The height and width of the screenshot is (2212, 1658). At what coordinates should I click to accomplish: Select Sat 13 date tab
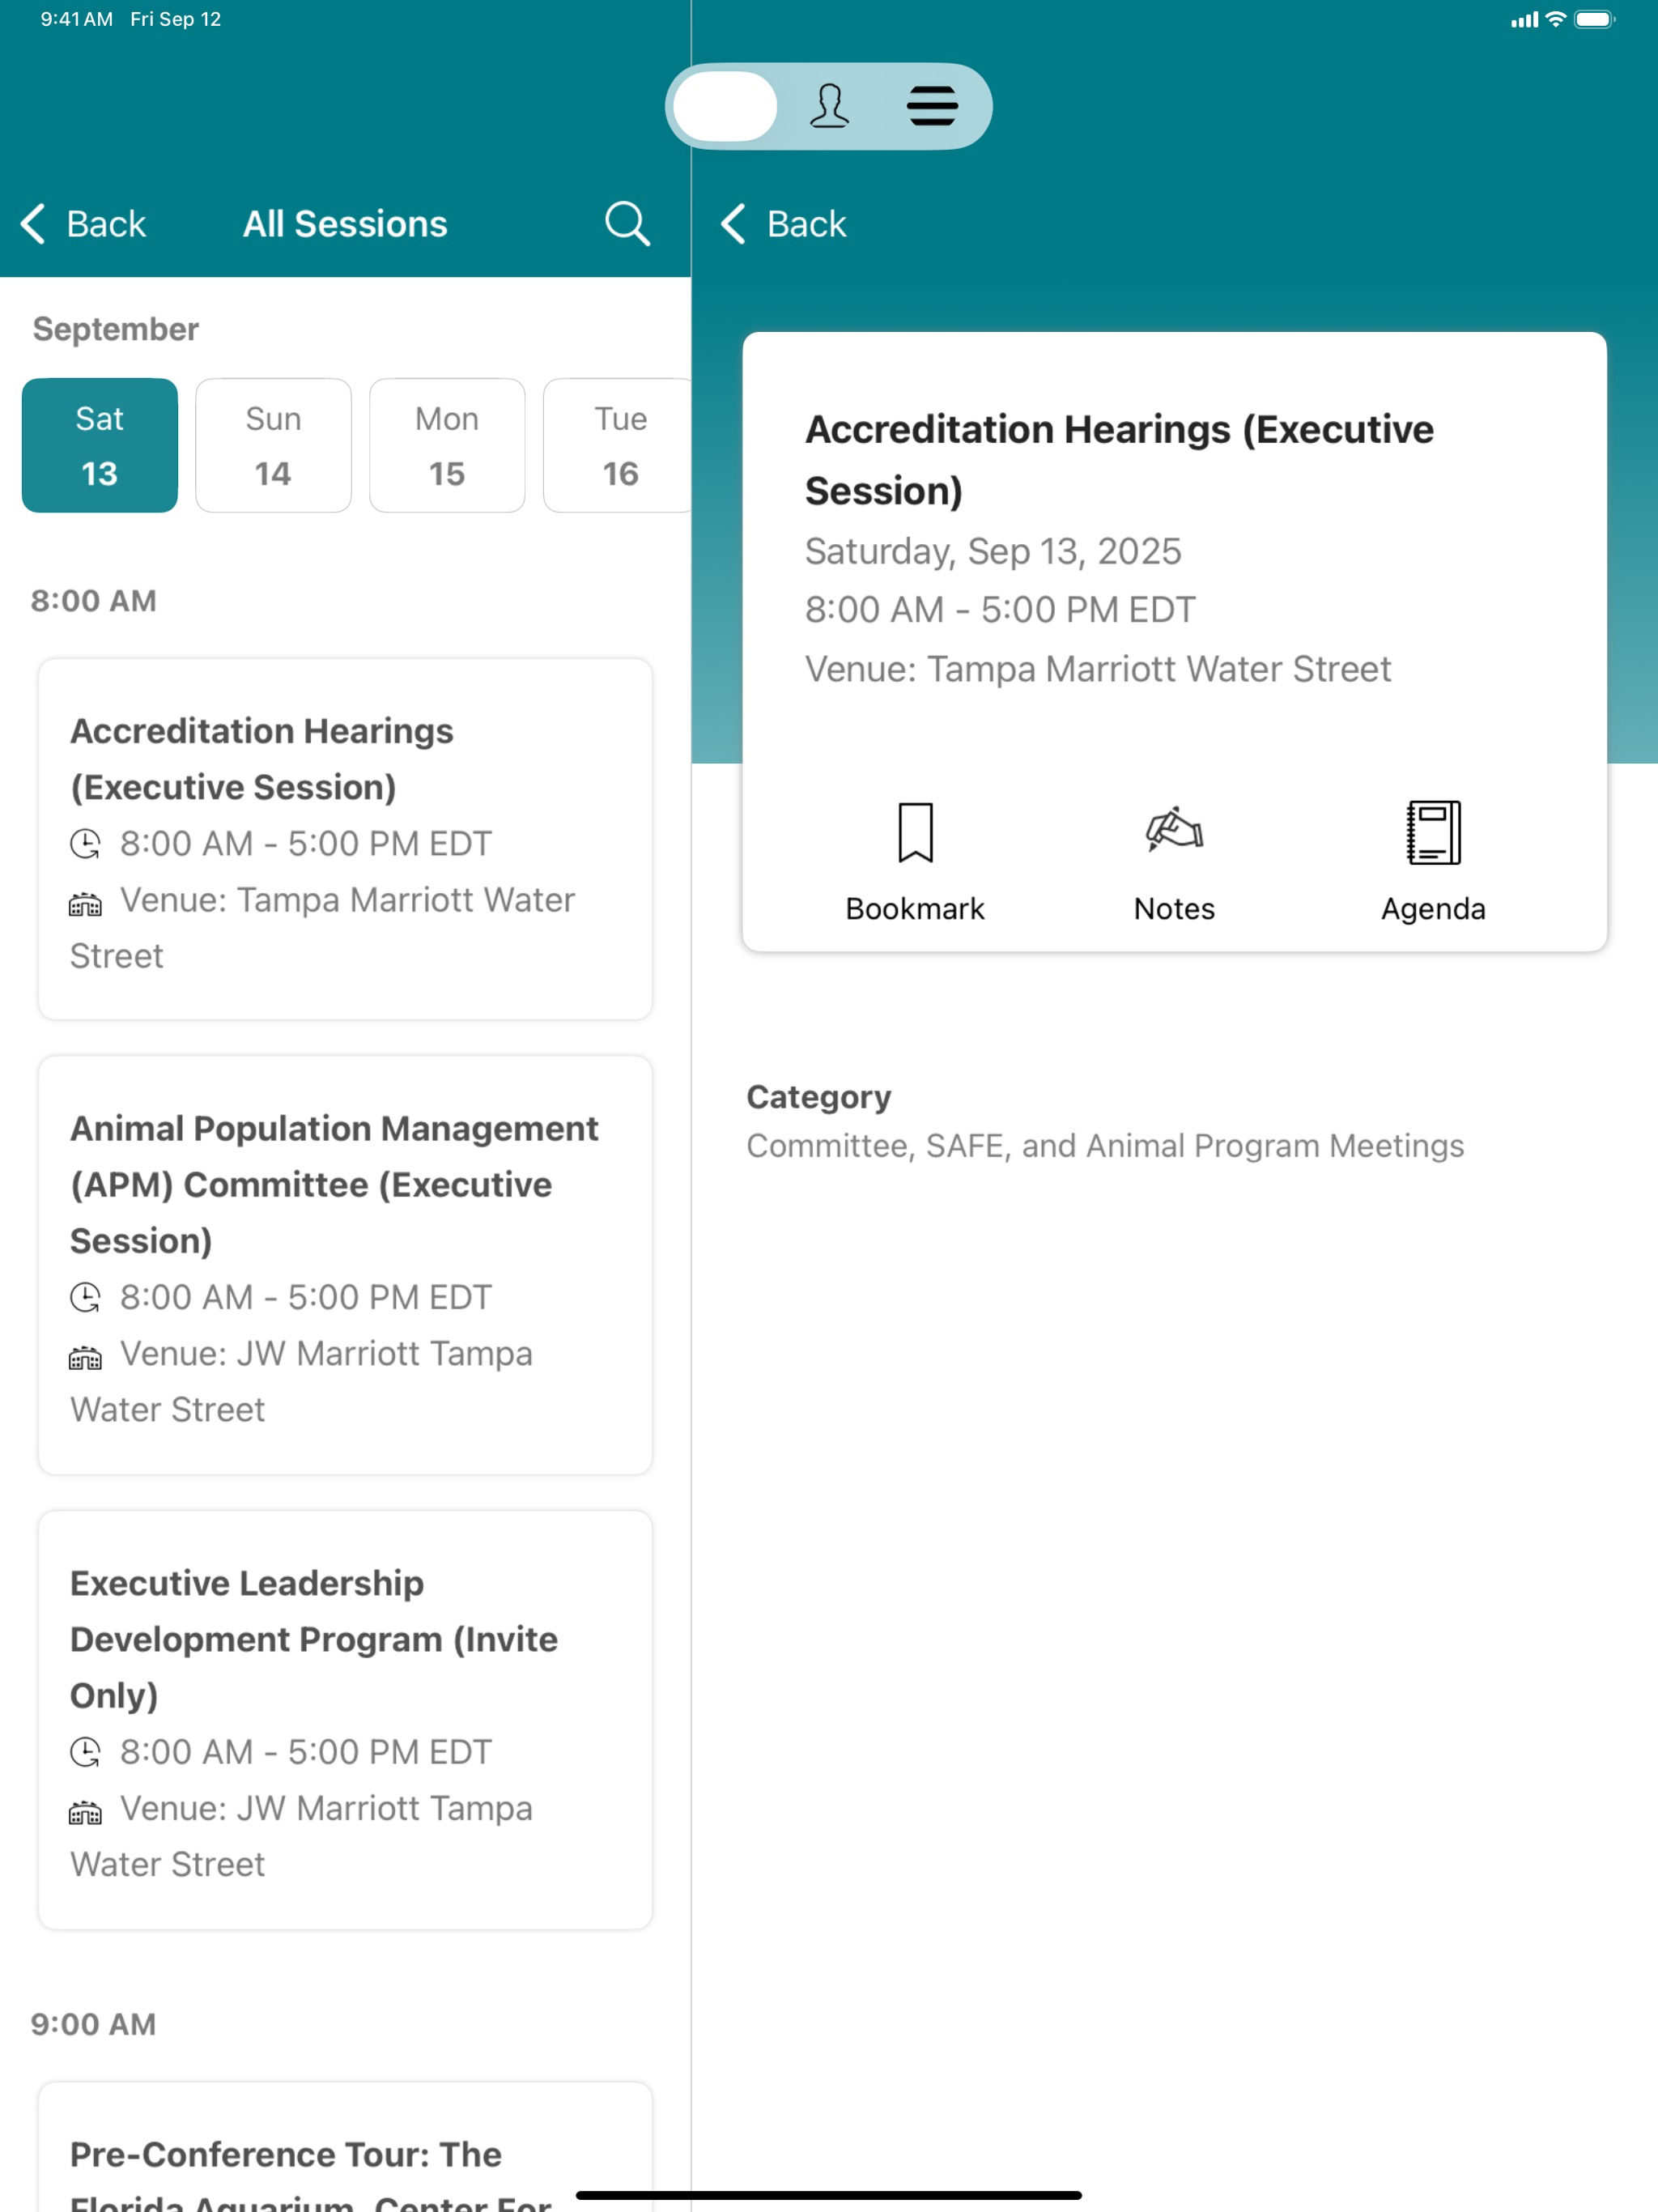[x=100, y=445]
